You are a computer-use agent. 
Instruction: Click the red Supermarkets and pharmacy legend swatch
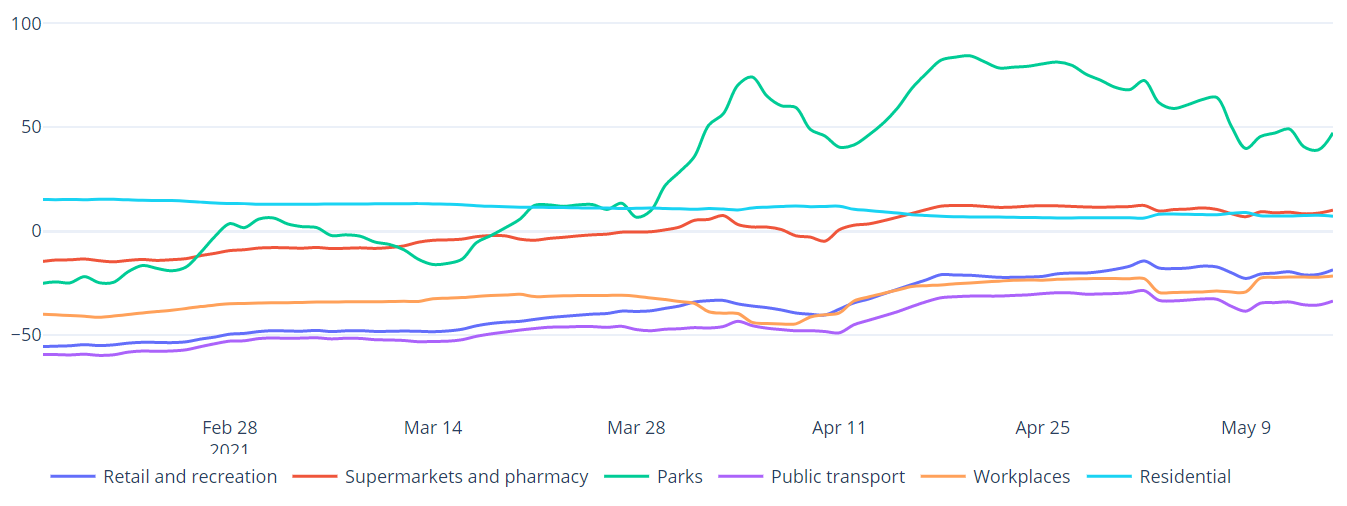point(315,477)
